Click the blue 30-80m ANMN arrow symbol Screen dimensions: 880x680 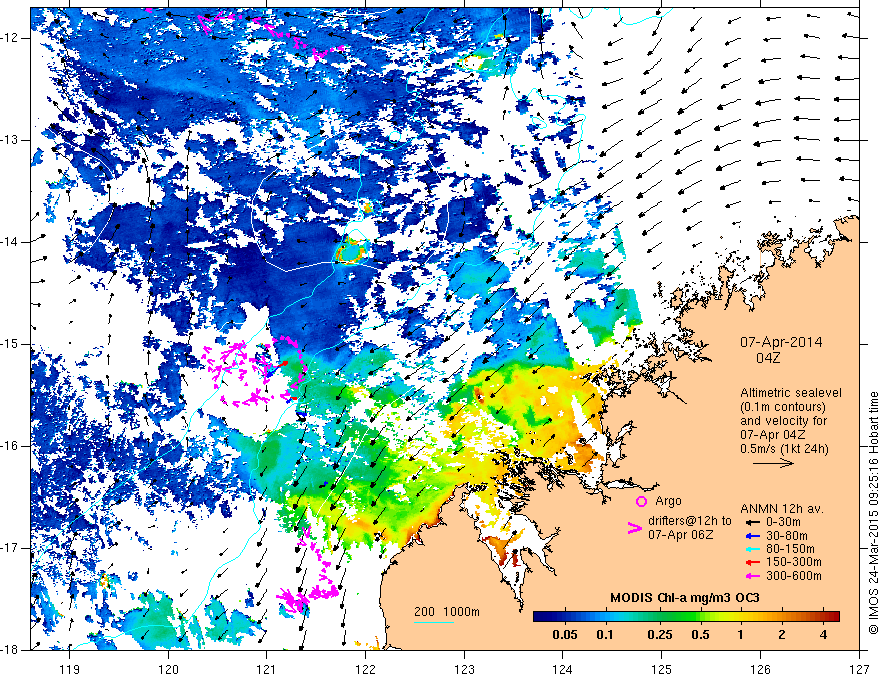click(751, 535)
